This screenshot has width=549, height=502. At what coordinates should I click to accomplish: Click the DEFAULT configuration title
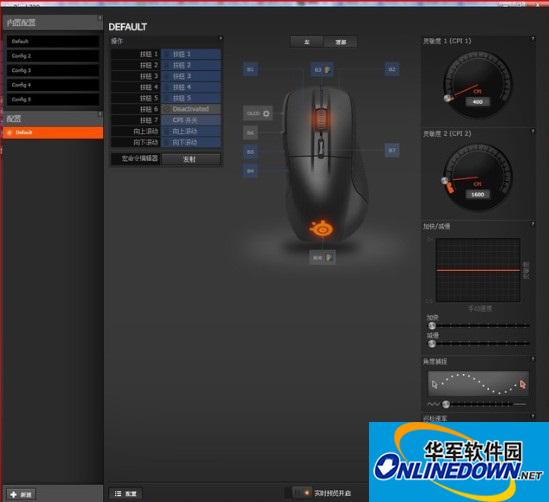[127, 27]
